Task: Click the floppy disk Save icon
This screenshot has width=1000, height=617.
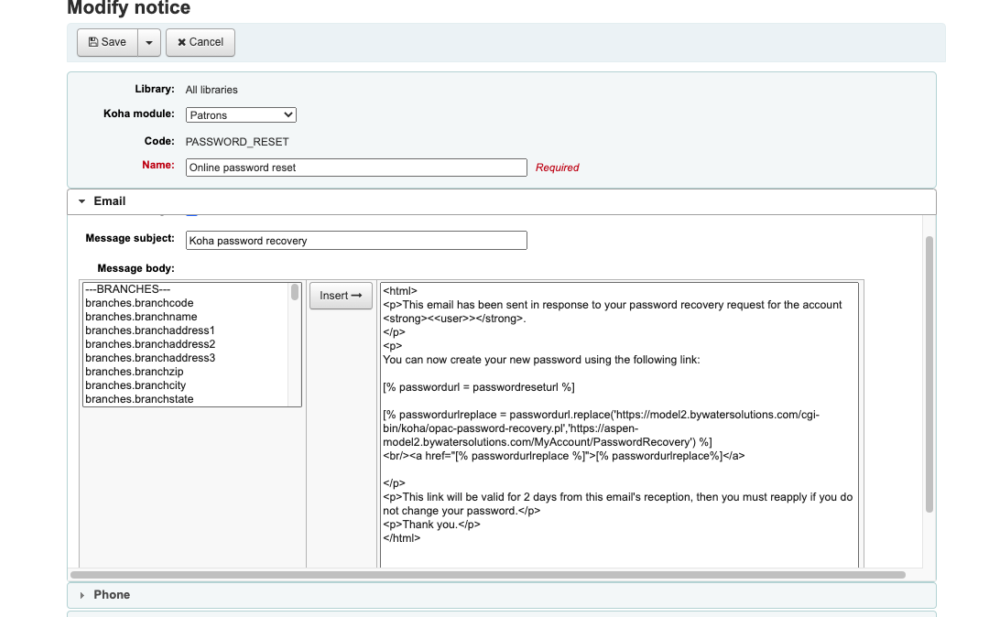Action: coord(93,42)
